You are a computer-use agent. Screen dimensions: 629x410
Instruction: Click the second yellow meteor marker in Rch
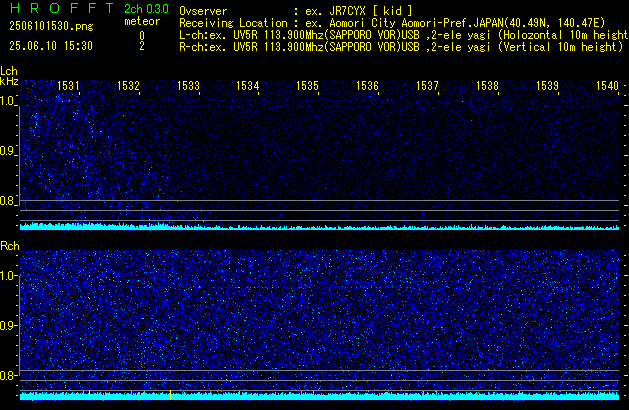pos(170,395)
